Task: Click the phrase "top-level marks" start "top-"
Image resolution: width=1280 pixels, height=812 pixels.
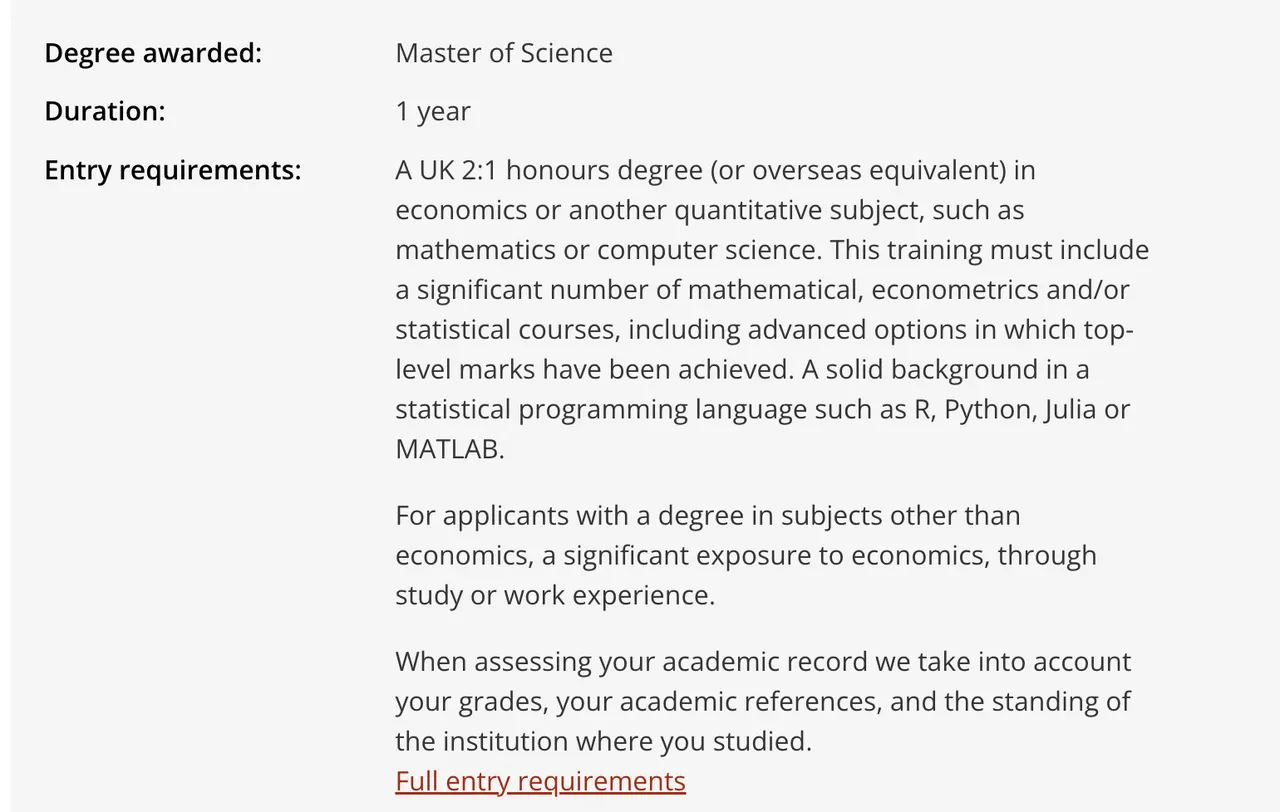Action: [x=1110, y=330]
